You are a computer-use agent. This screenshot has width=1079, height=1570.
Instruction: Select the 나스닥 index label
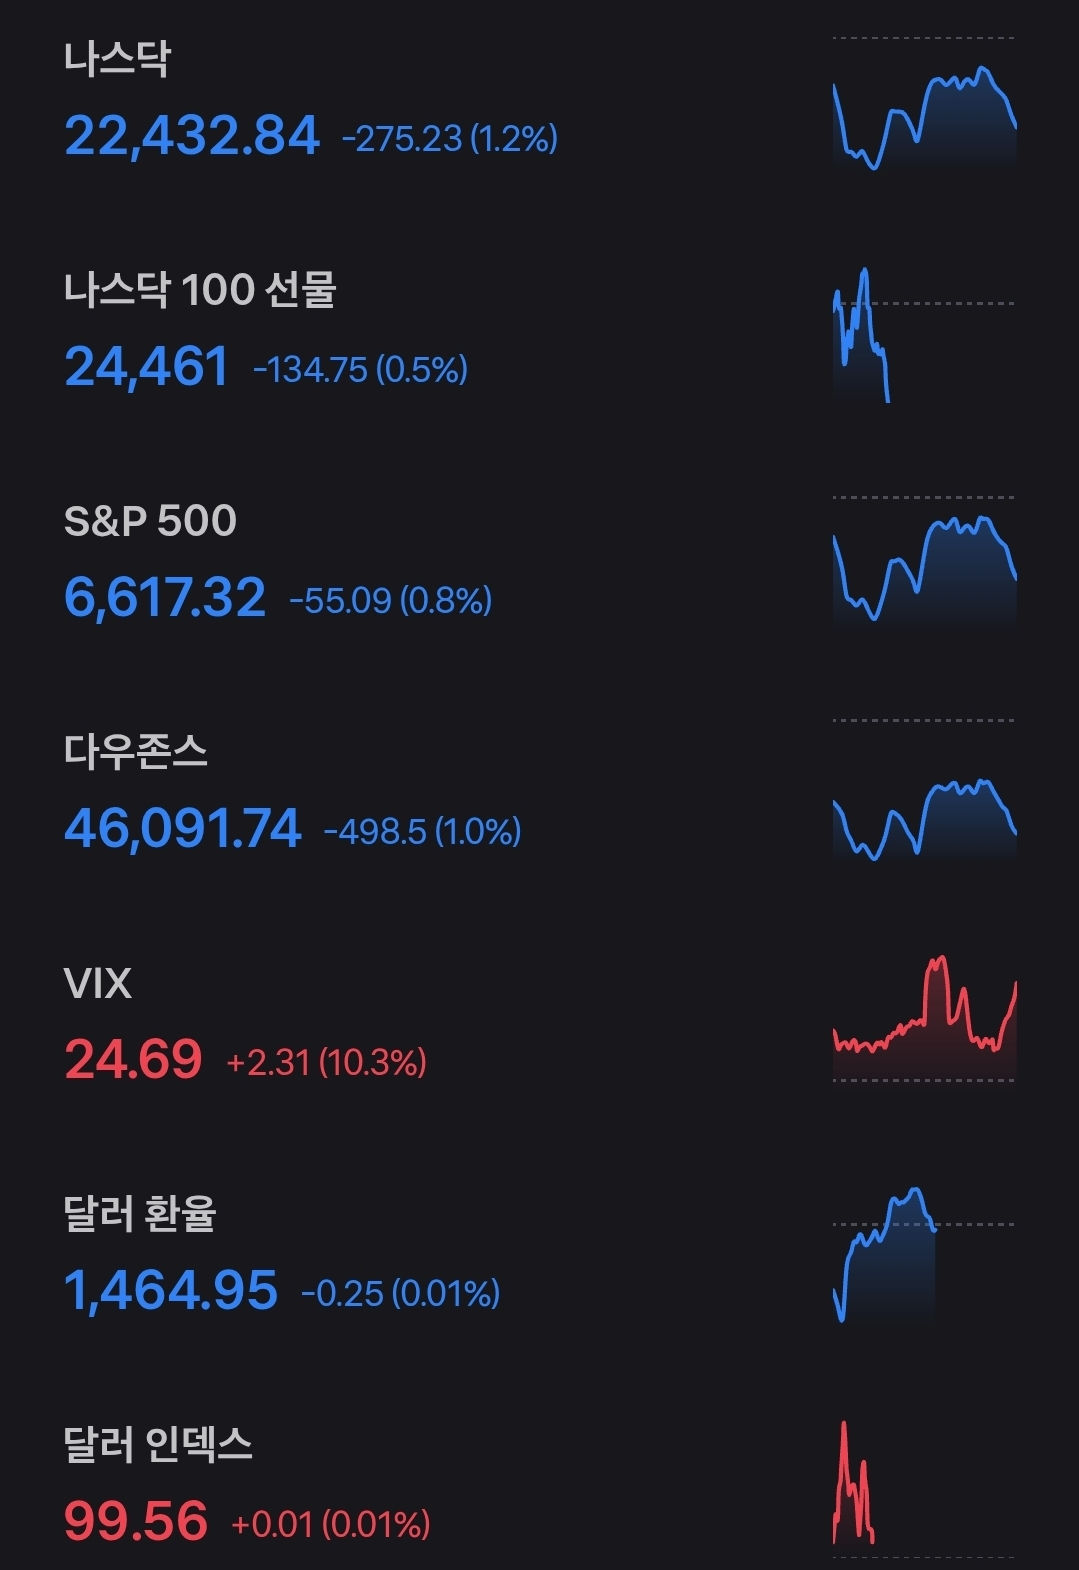coord(117,59)
